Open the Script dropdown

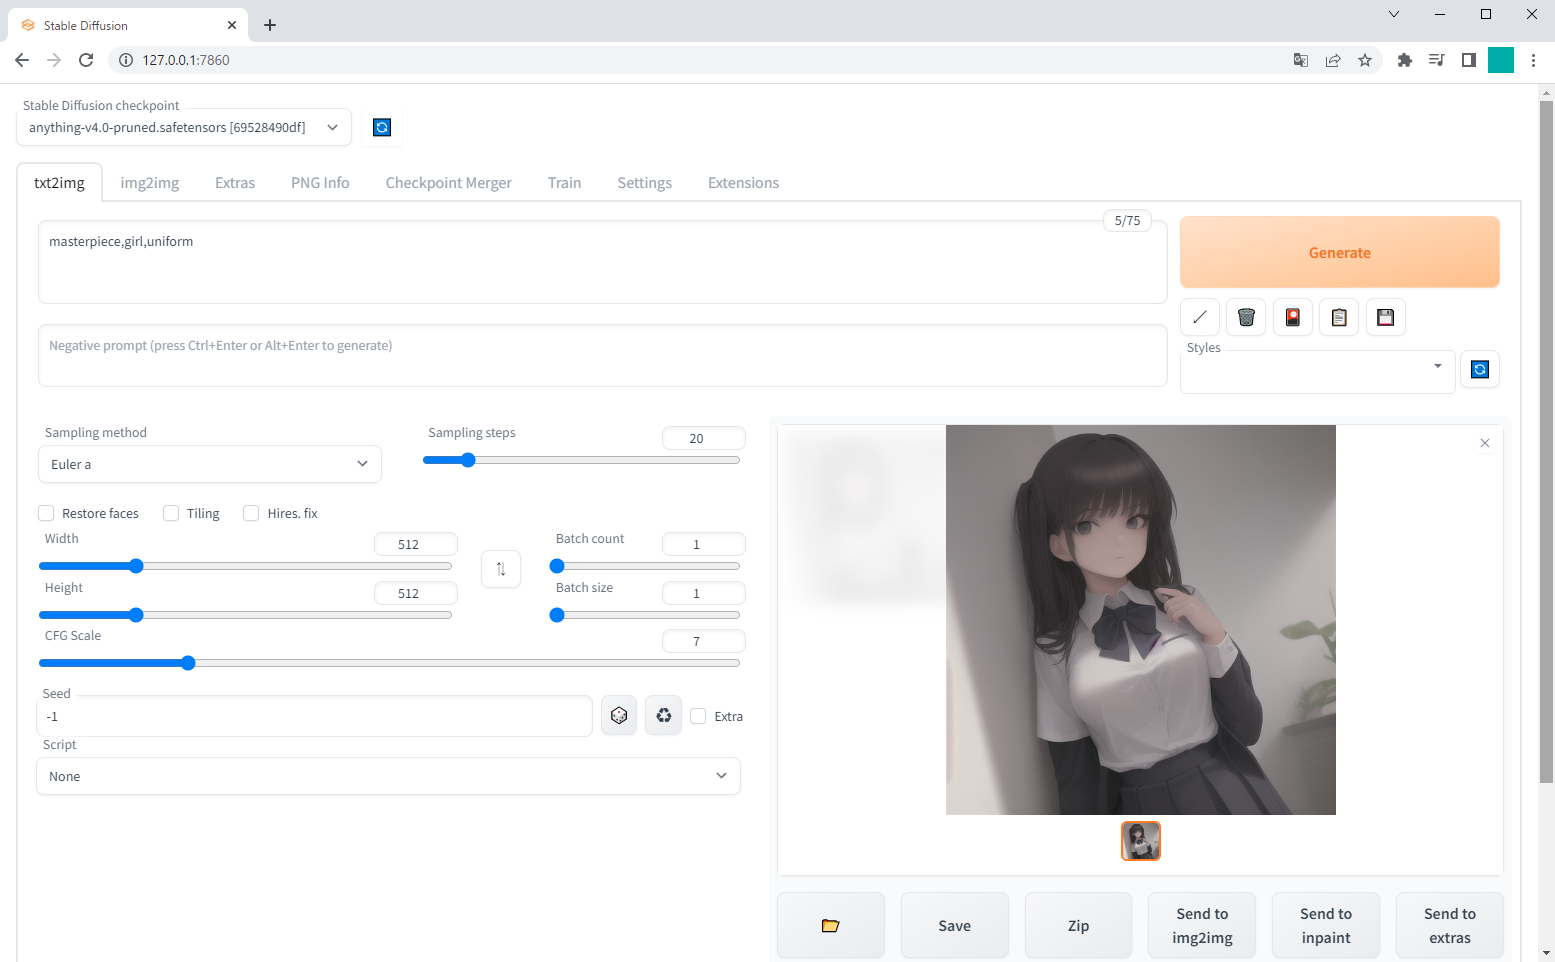[388, 776]
